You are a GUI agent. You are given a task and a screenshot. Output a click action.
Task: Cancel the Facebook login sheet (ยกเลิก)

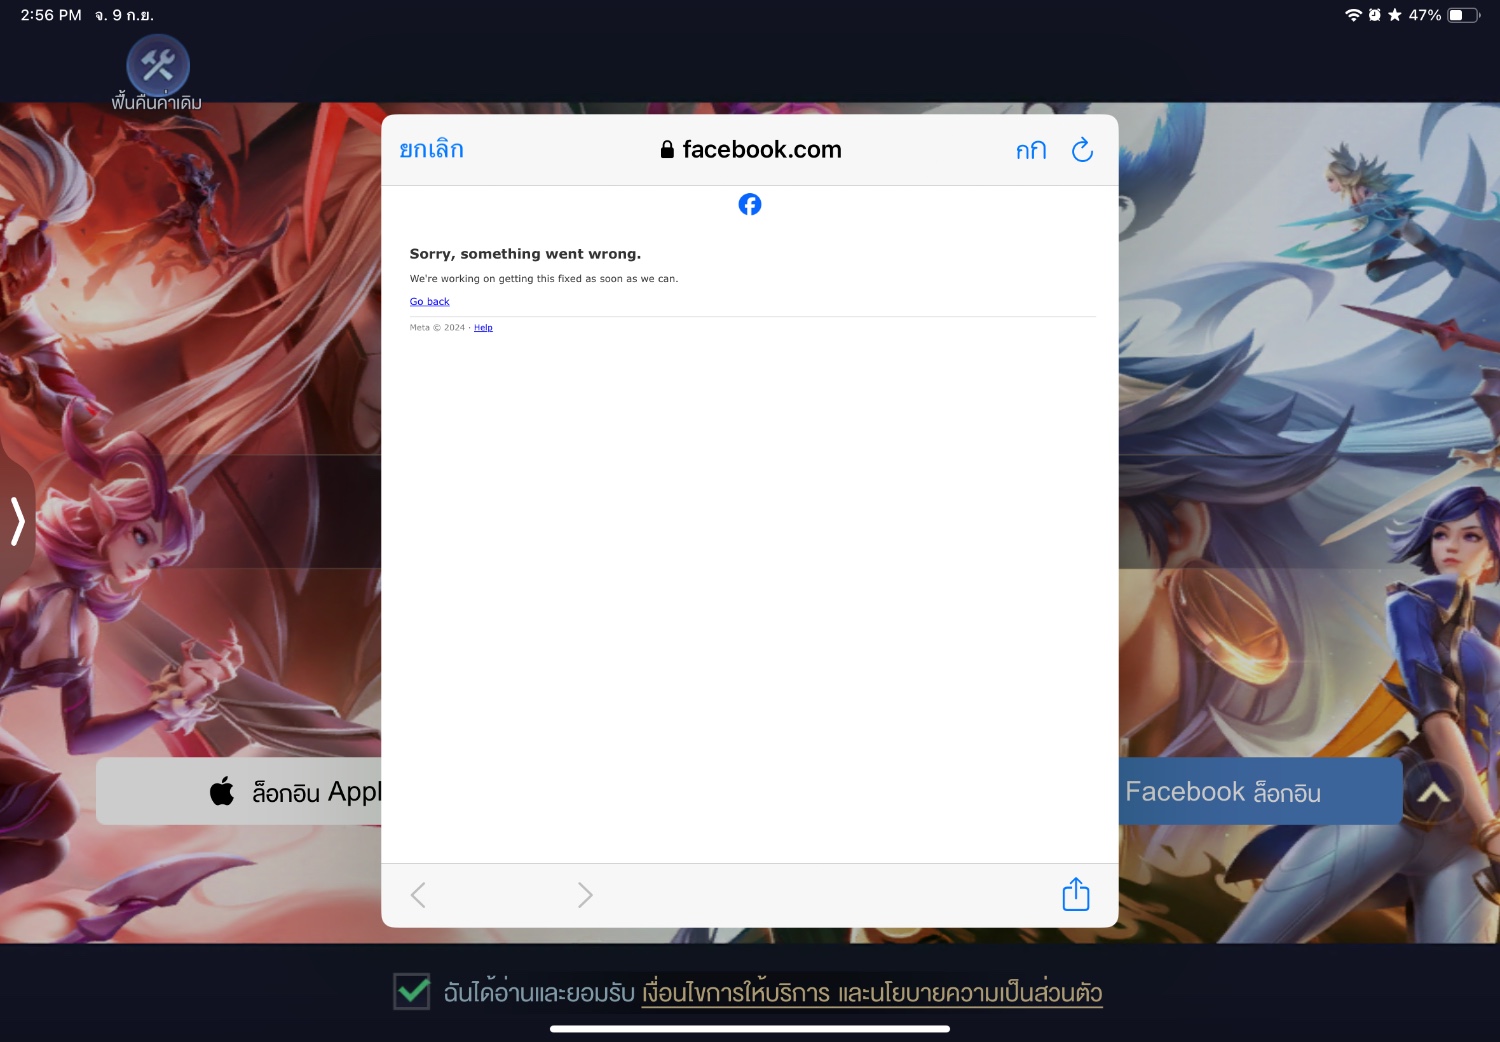431,150
